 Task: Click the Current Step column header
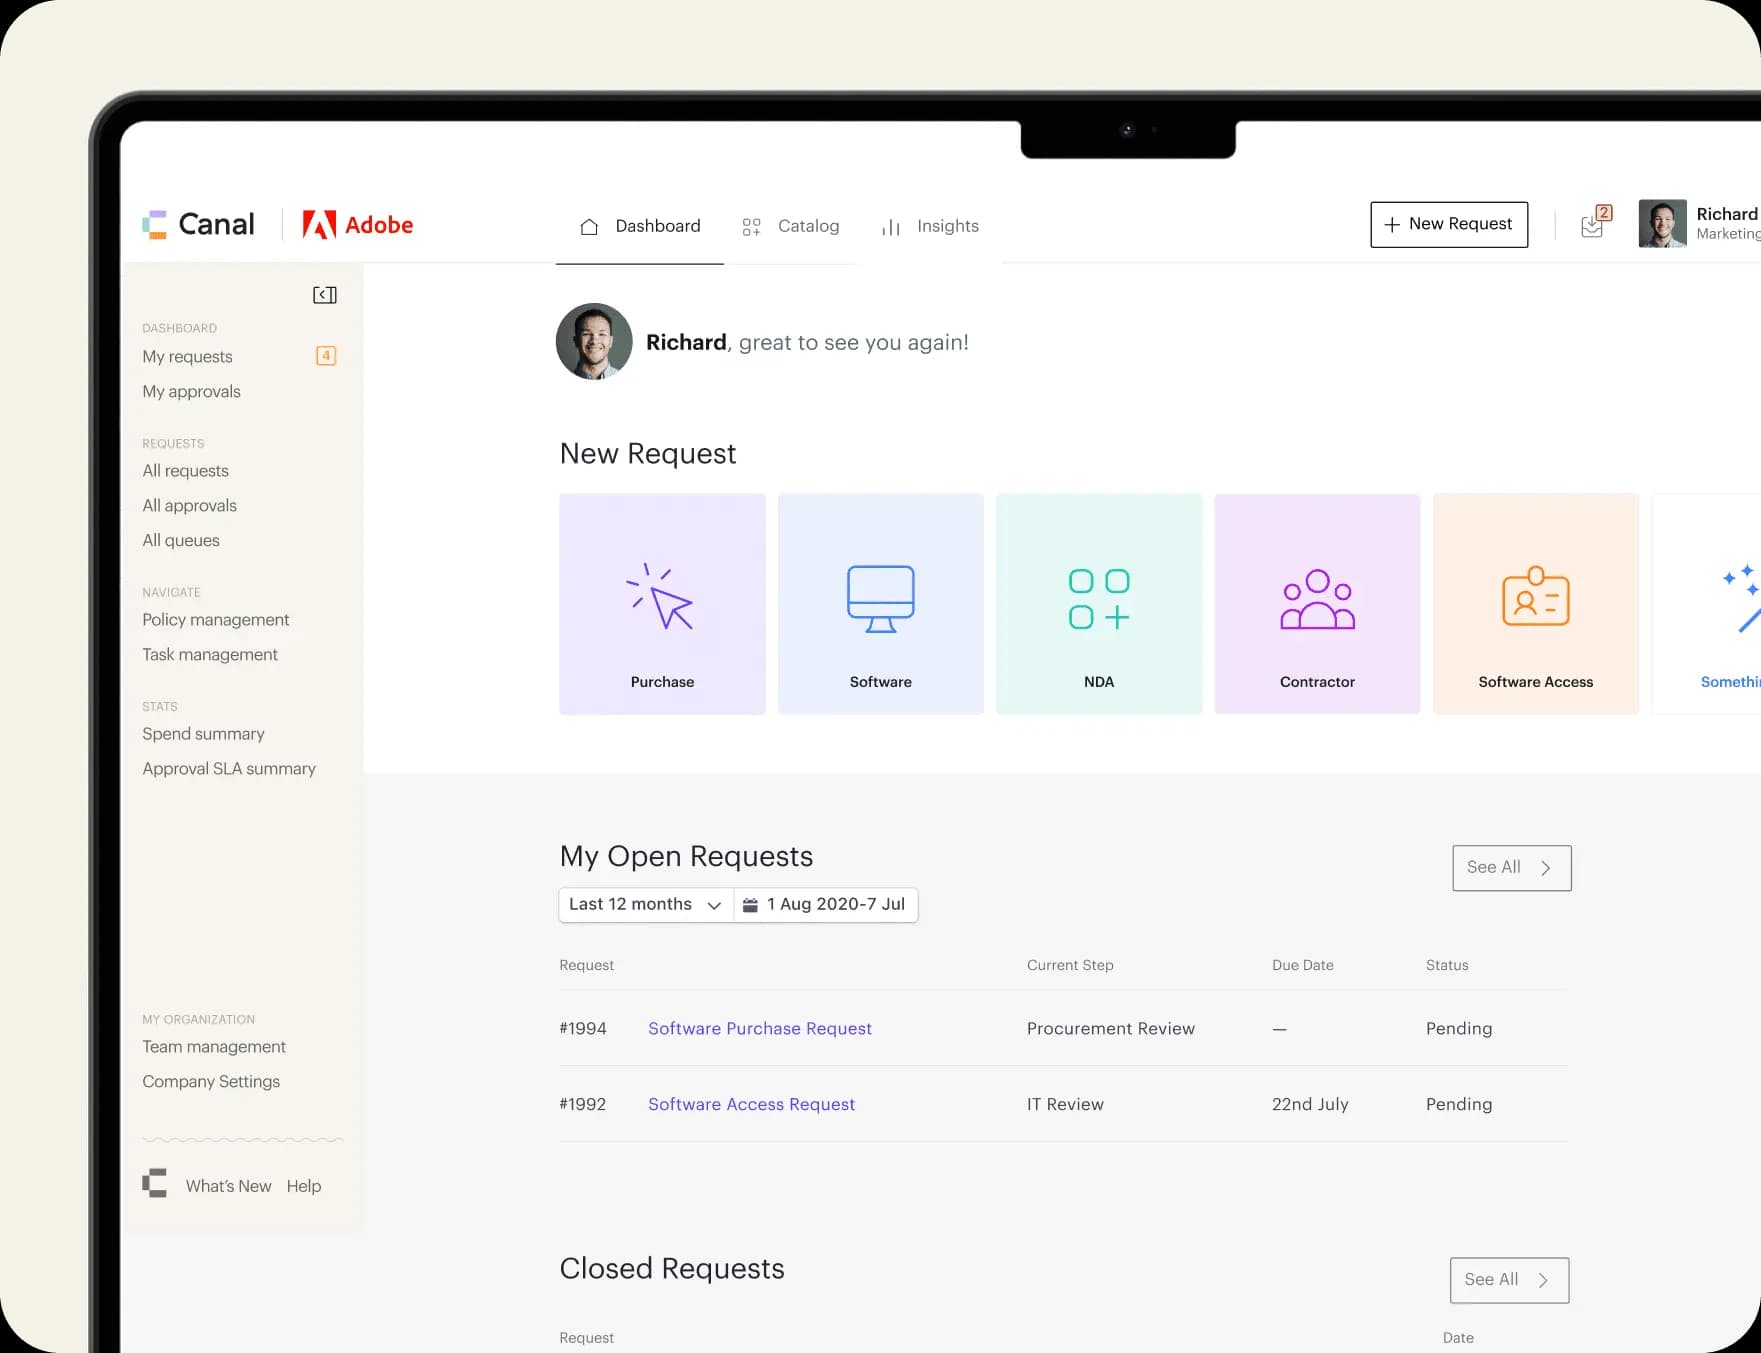pos(1070,966)
